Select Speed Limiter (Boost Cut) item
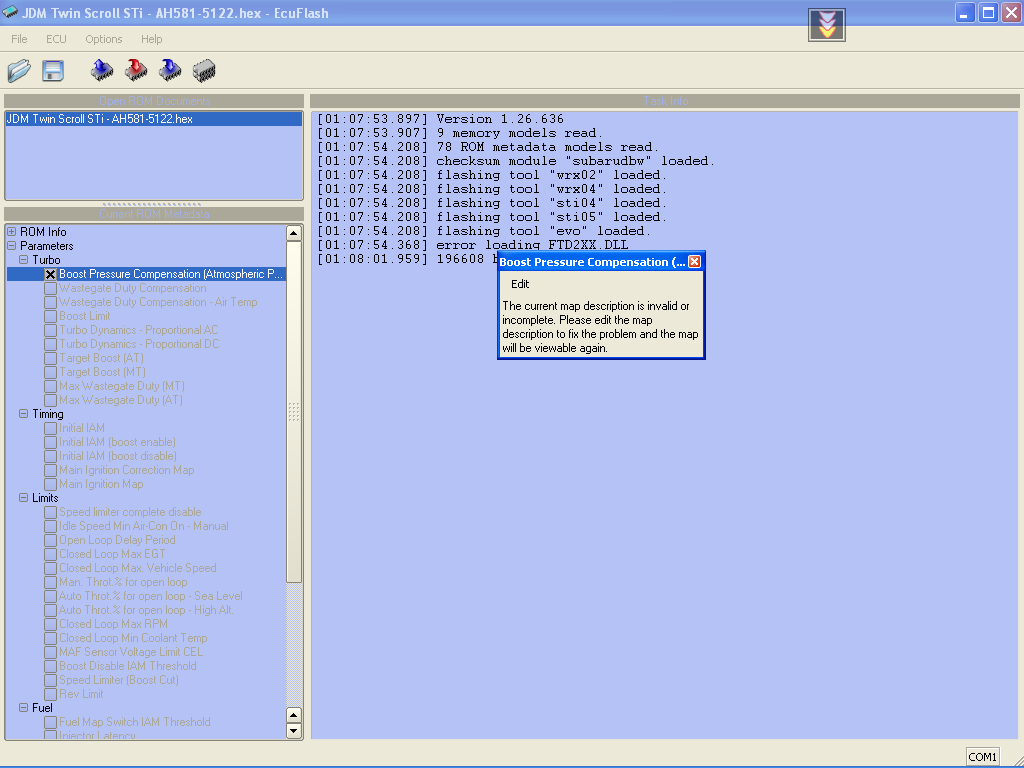The height and width of the screenshot is (768, 1024). pyautogui.click(x=119, y=680)
